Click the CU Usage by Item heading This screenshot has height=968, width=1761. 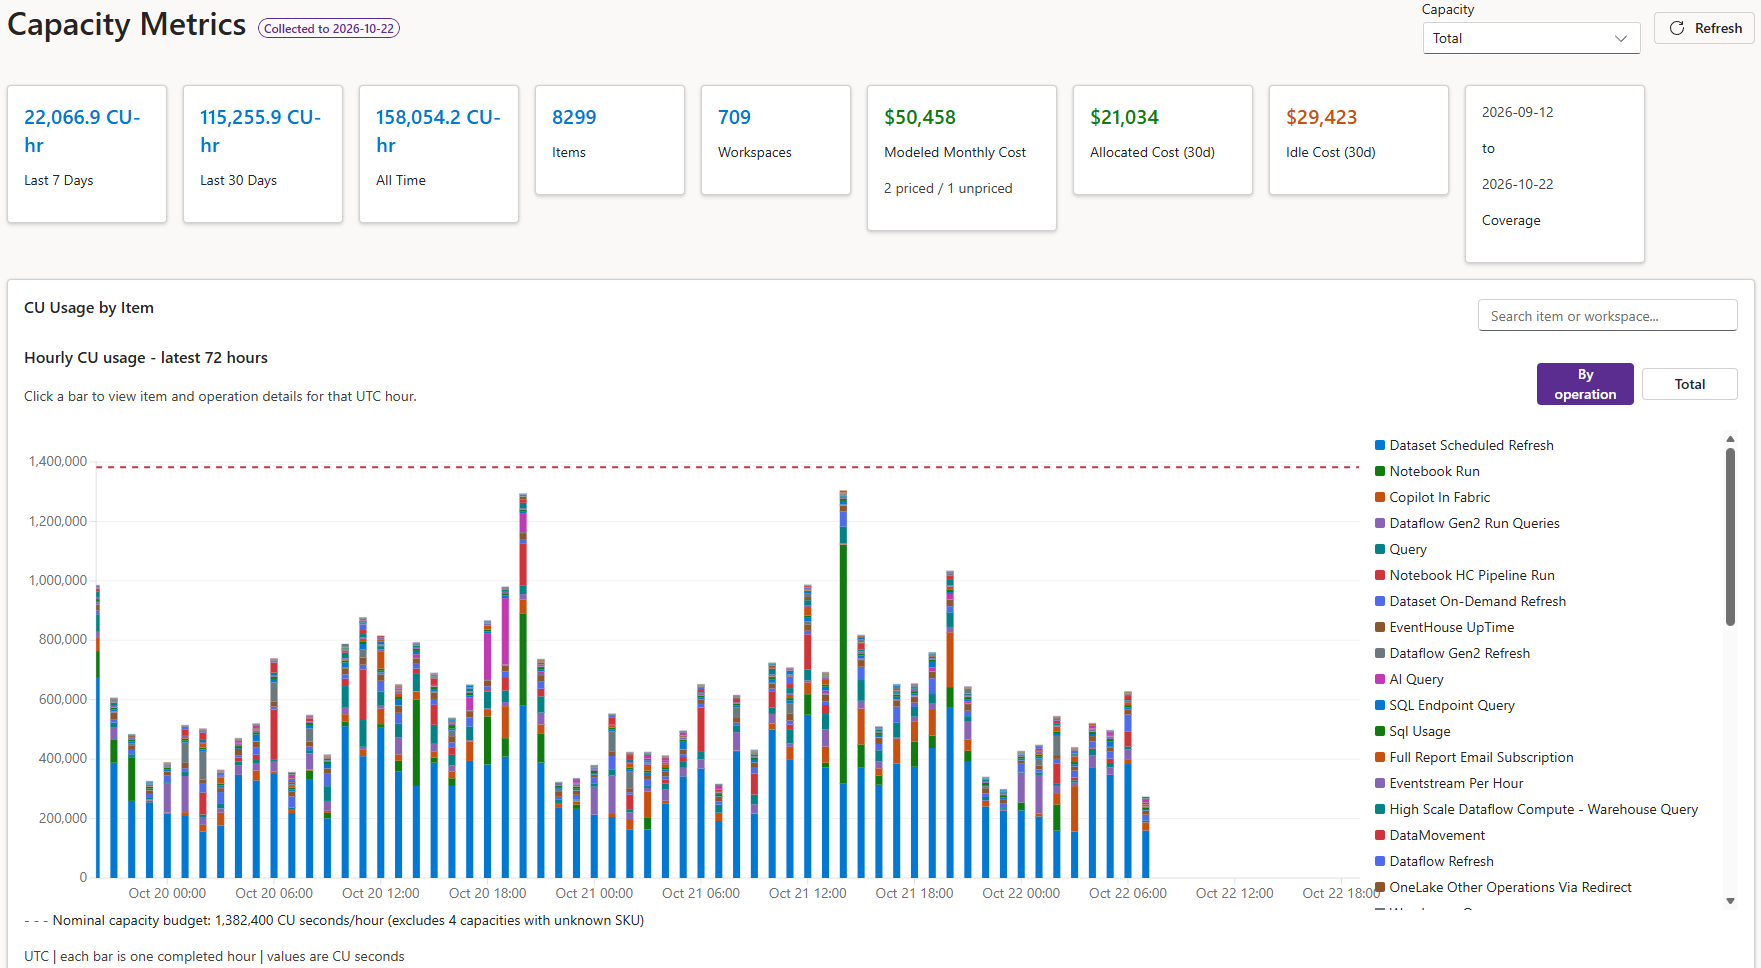coord(89,308)
